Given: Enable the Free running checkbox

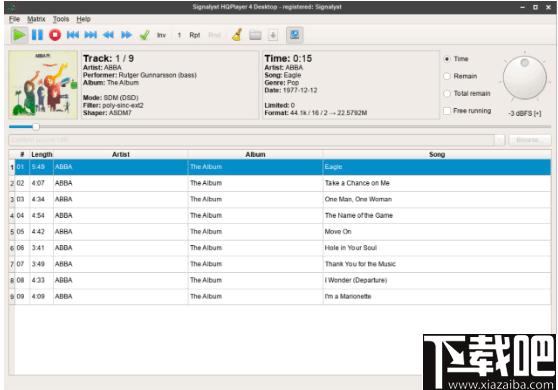Looking at the screenshot, I should pyautogui.click(x=447, y=111).
